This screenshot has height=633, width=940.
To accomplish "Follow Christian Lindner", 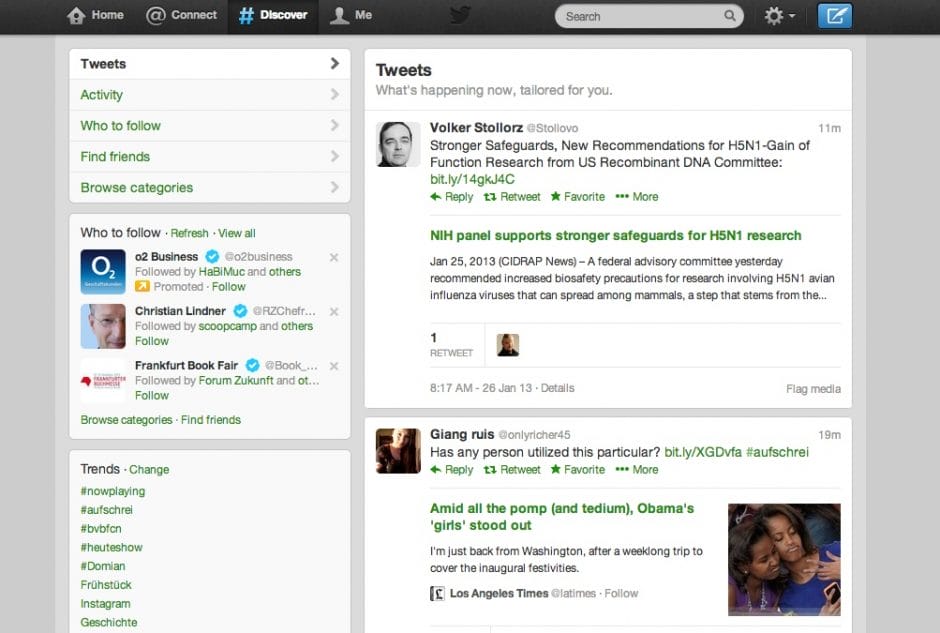I will point(151,340).
